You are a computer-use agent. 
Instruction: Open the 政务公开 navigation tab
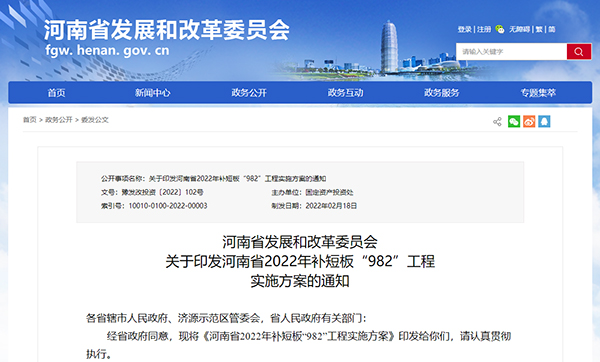(x=249, y=93)
